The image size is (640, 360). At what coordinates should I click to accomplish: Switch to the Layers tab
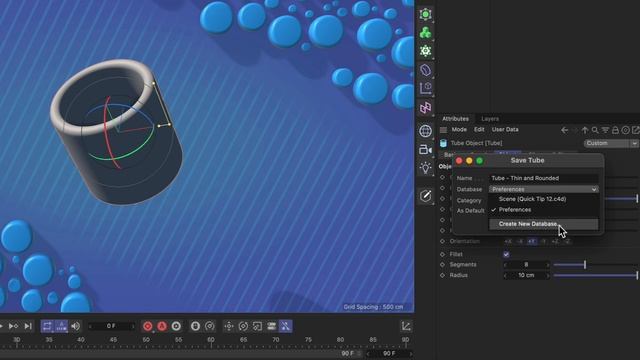[490, 119]
